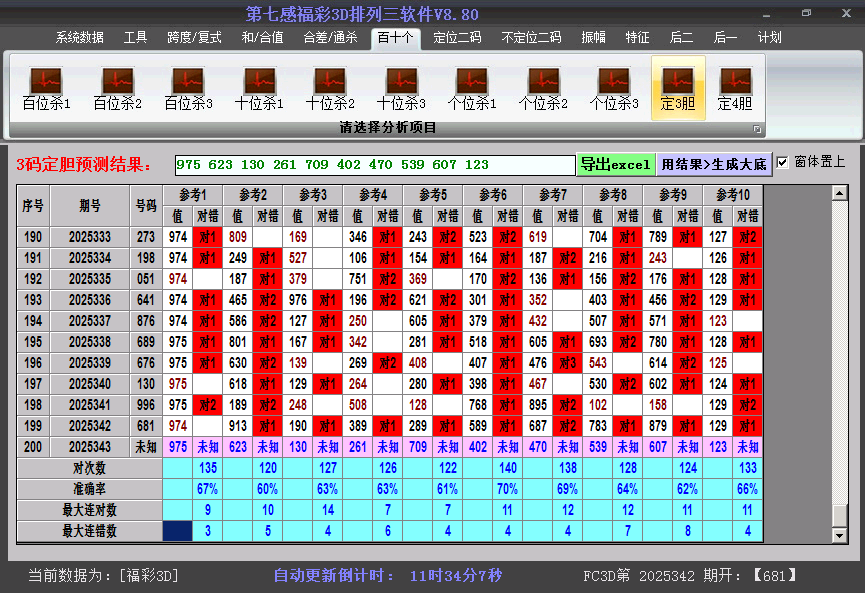This screenshot has width=865, height=593.
Task: Open the 十位杀3 analysis tool
Action: point(400,85)
